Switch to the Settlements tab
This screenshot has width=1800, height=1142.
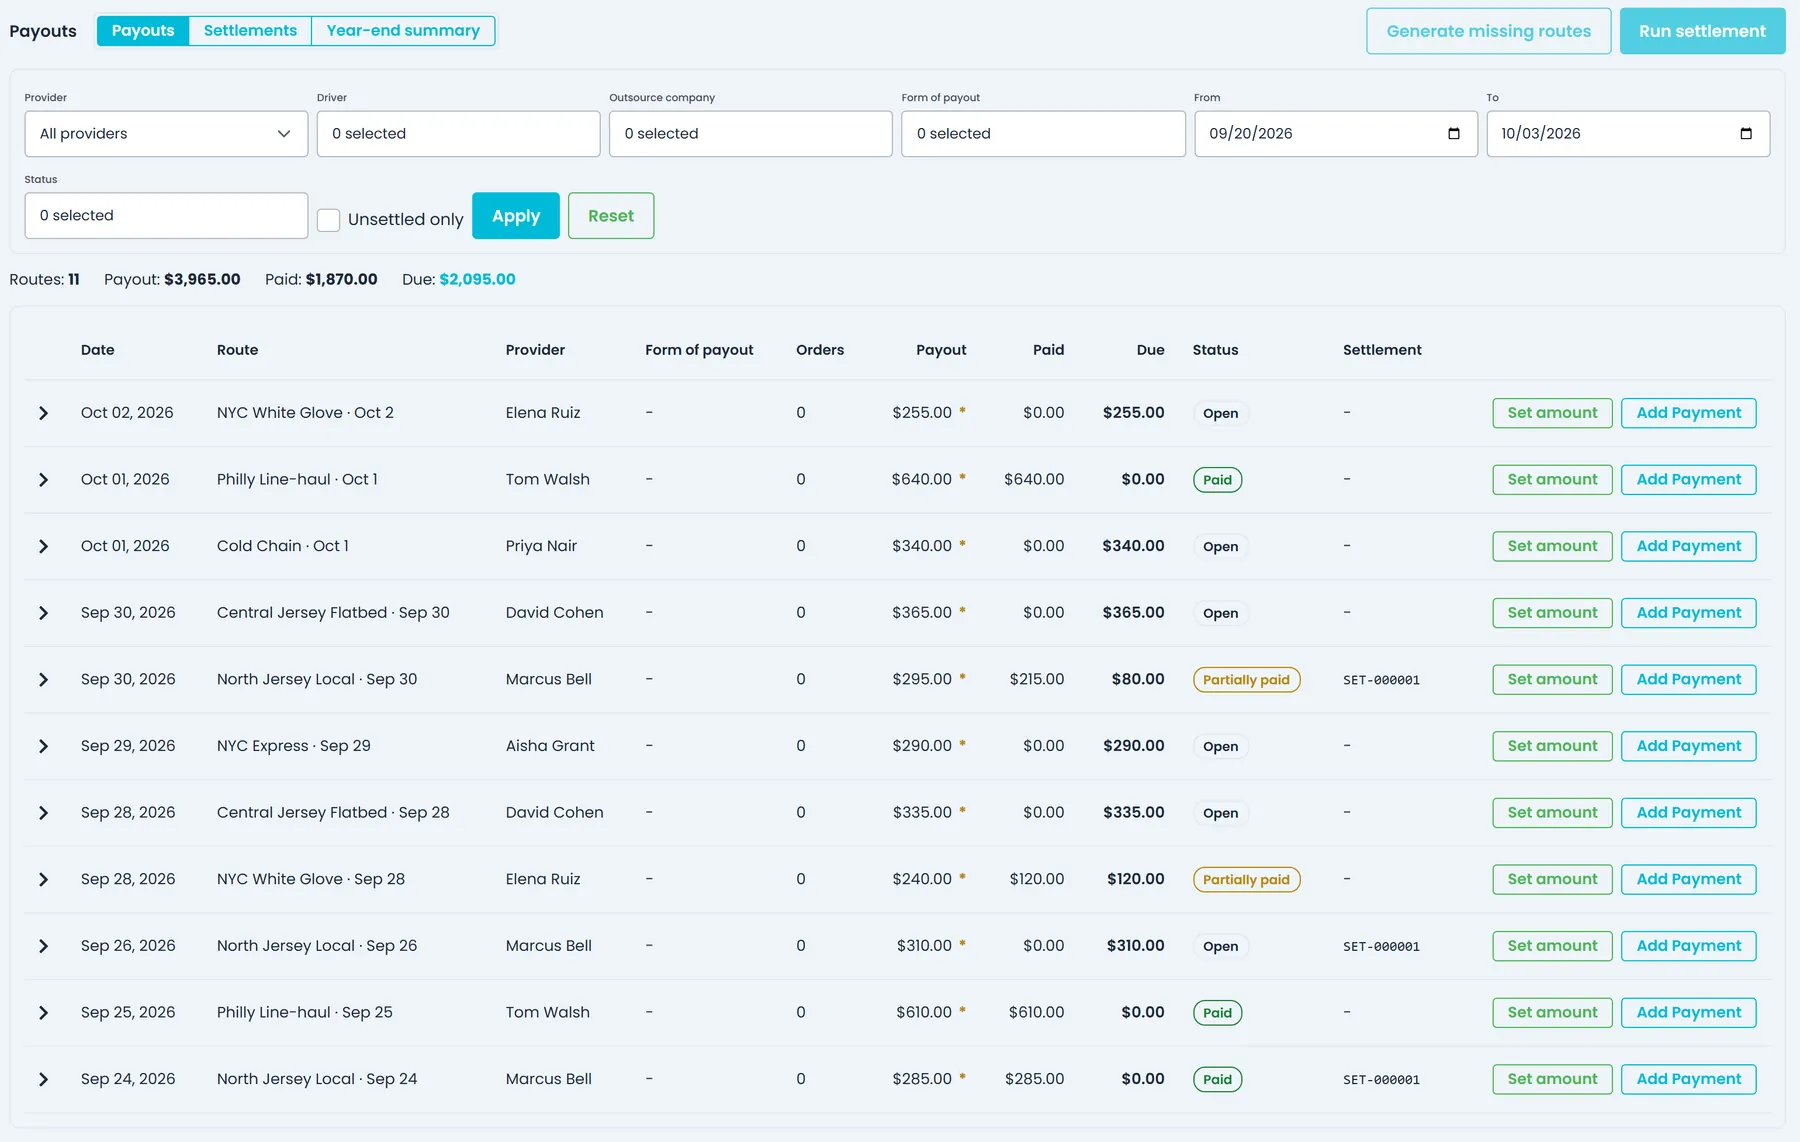250,31
